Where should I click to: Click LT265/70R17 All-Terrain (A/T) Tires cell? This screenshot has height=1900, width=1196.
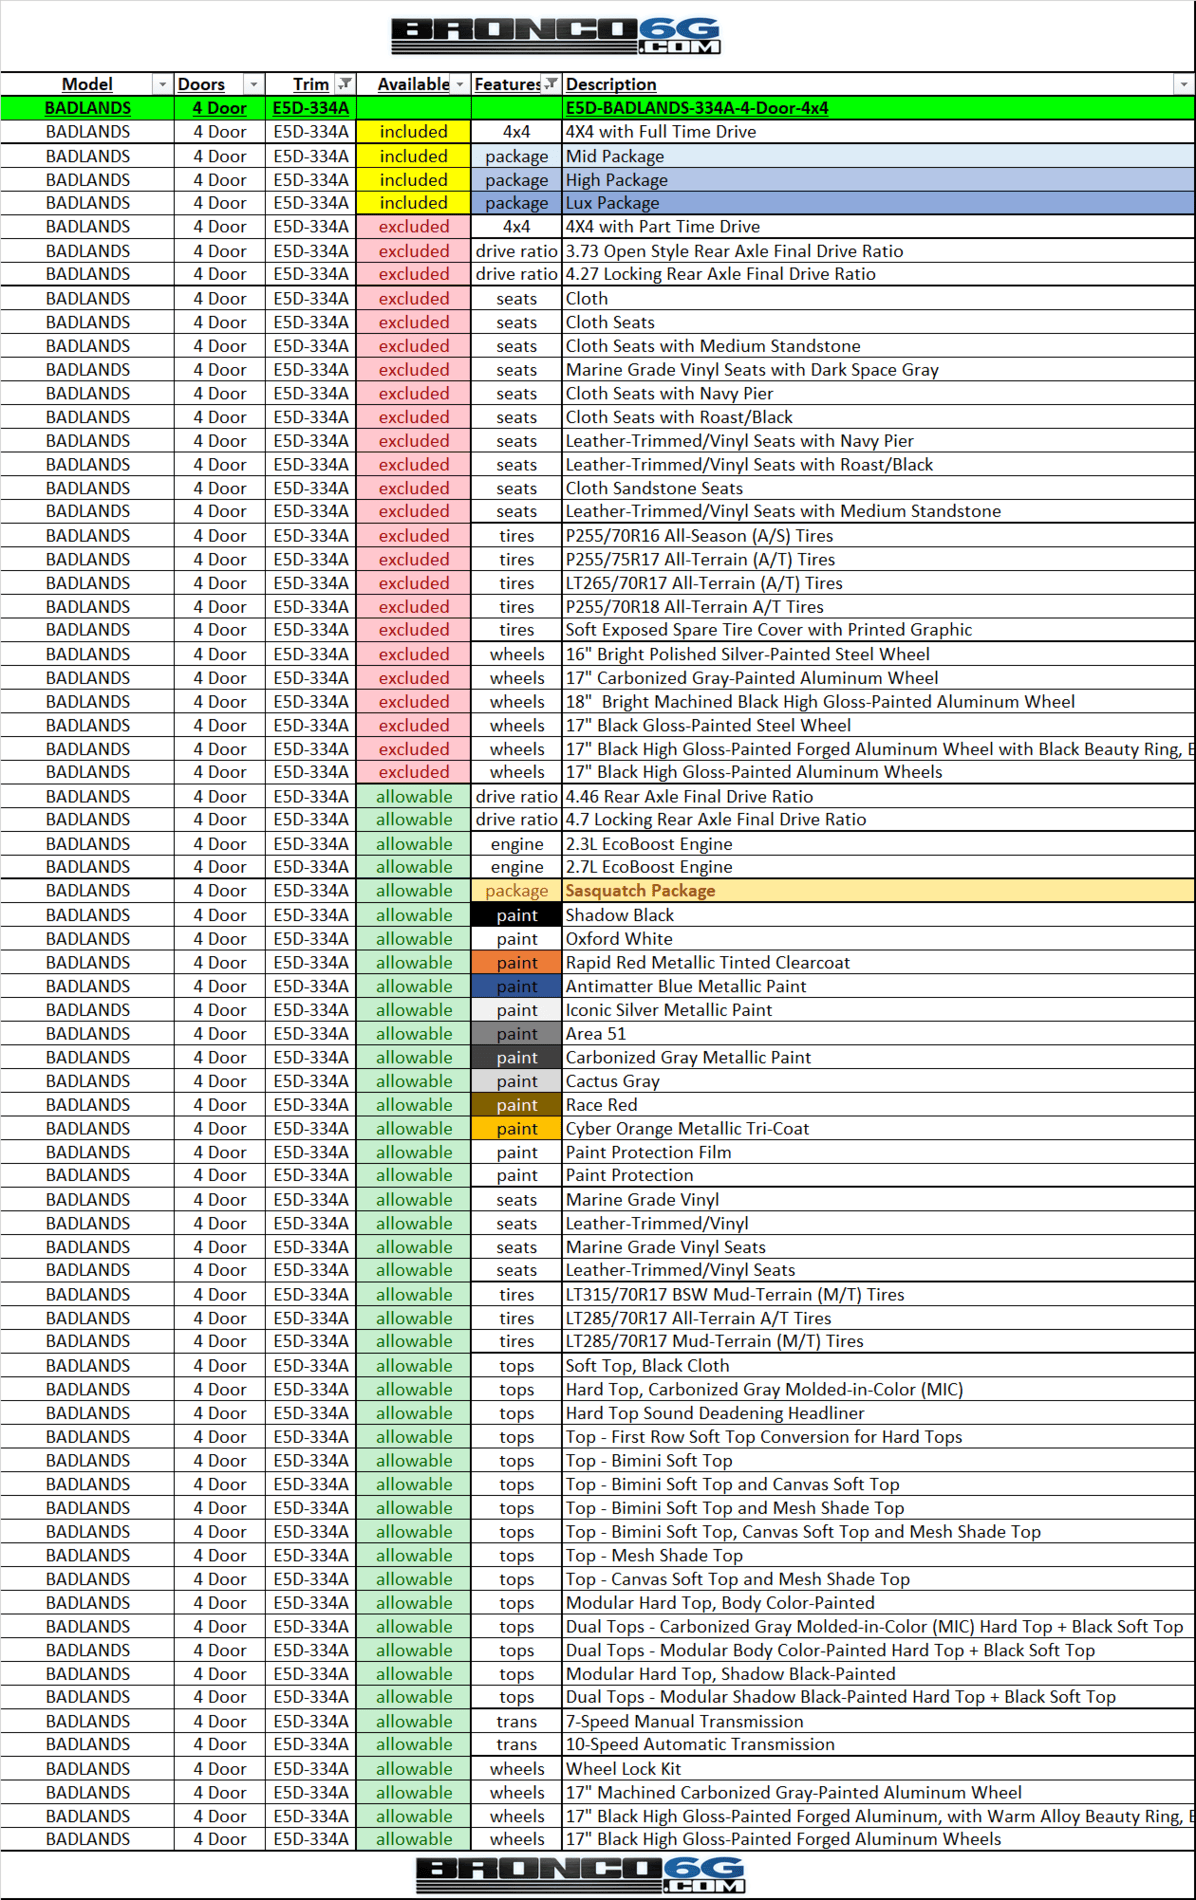pos(879,583)
